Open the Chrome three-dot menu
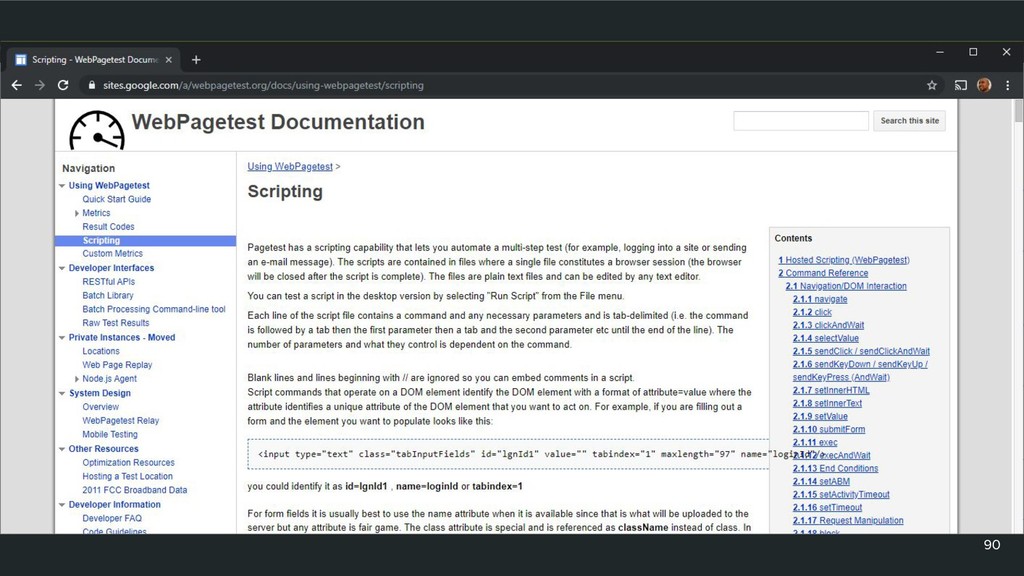 point(1008,85)
